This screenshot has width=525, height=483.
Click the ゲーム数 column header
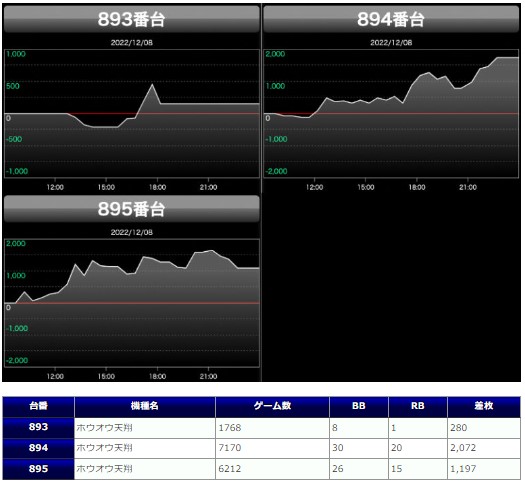tap(272, 406)
